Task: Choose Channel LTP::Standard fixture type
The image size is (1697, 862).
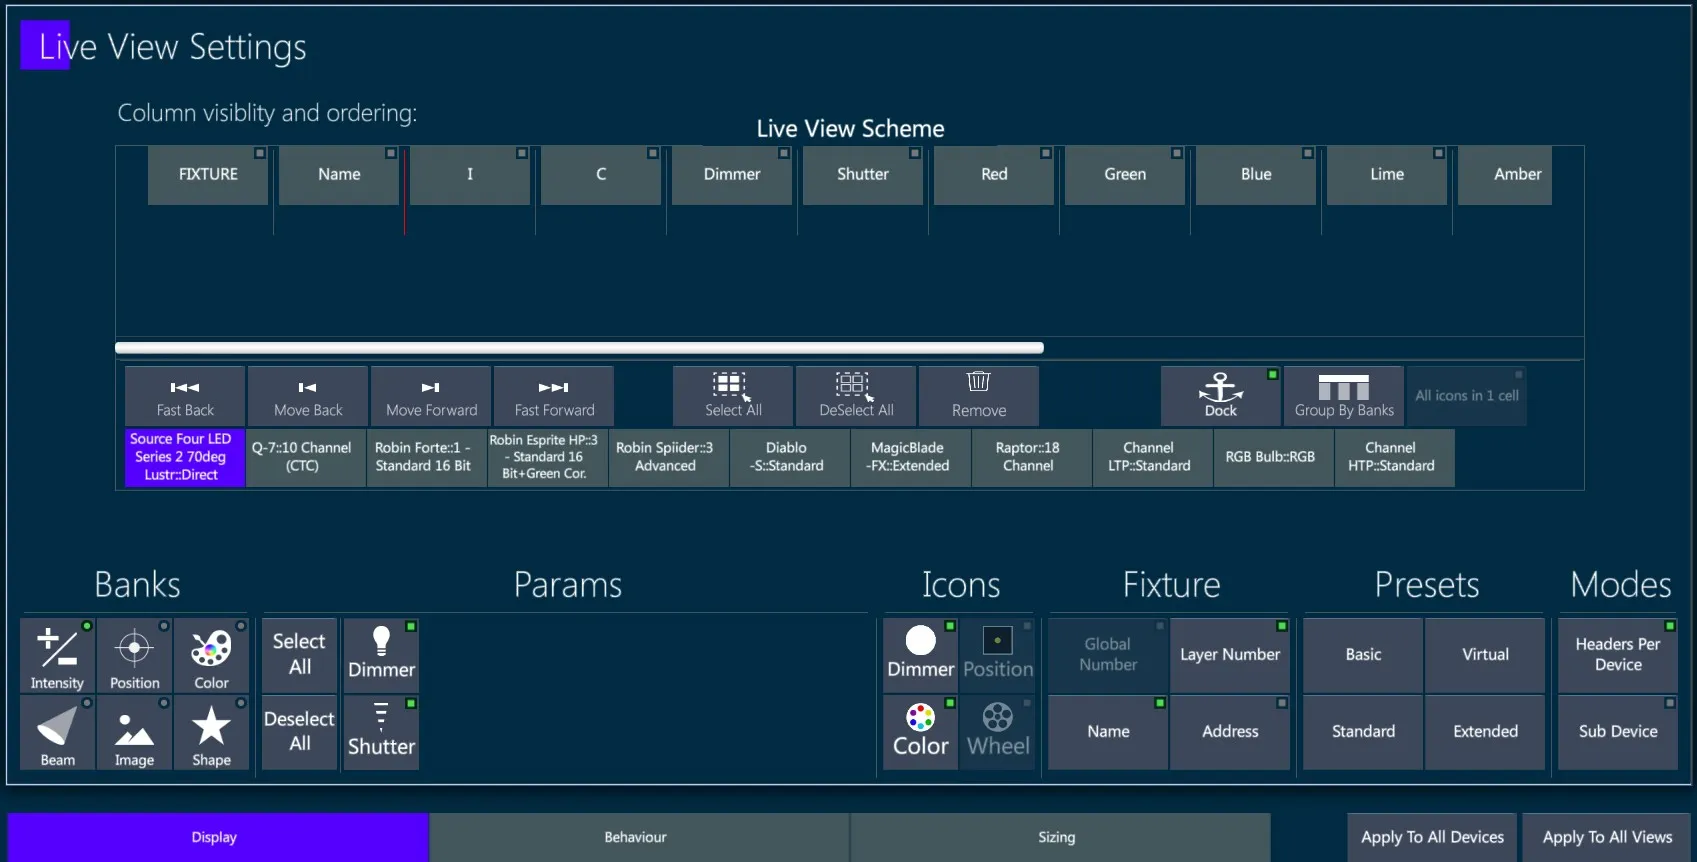Action: coord(1153,458)
